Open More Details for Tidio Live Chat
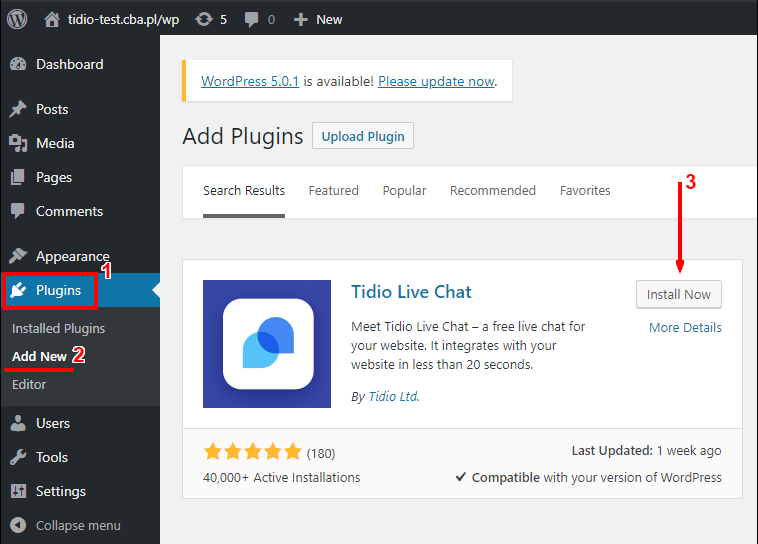Screen dimensions: 758x544 pyautogui.click(x=685, y=327)
